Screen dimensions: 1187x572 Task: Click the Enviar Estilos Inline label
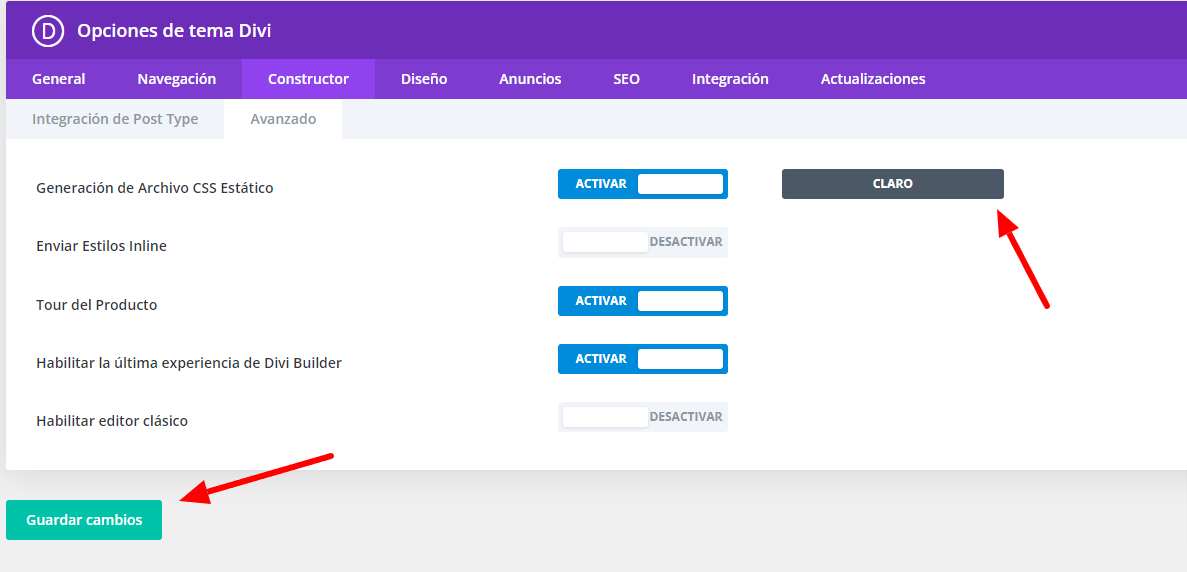pyautogui.click(x=101, y=246)
